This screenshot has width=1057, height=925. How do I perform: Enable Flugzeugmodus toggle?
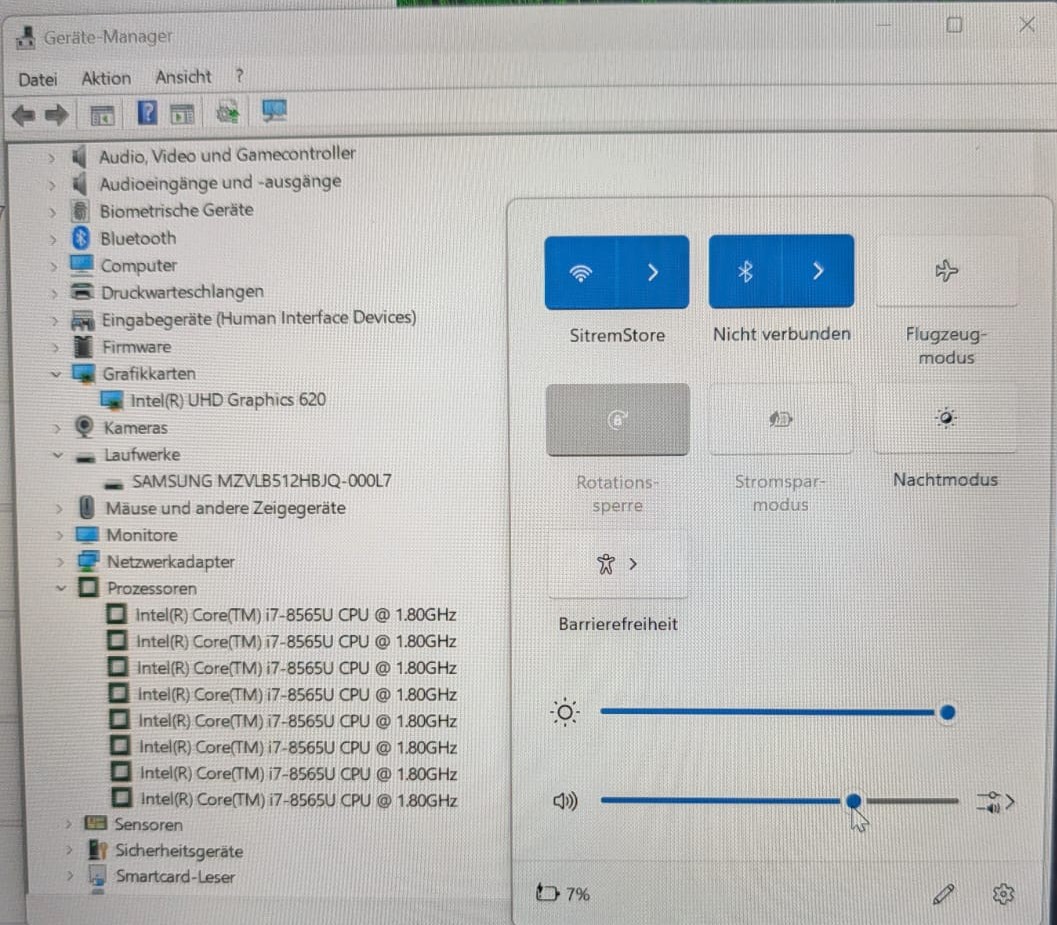coord(946,271)
